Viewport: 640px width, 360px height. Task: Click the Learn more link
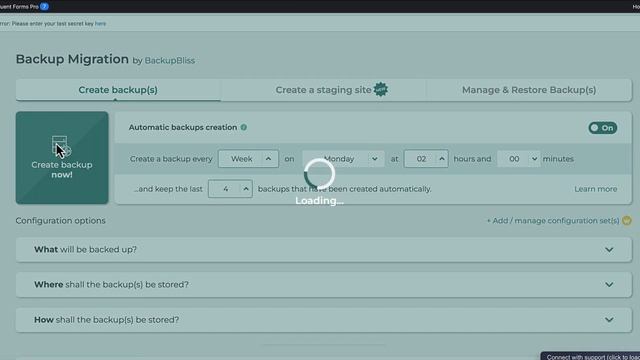[596, 189]
